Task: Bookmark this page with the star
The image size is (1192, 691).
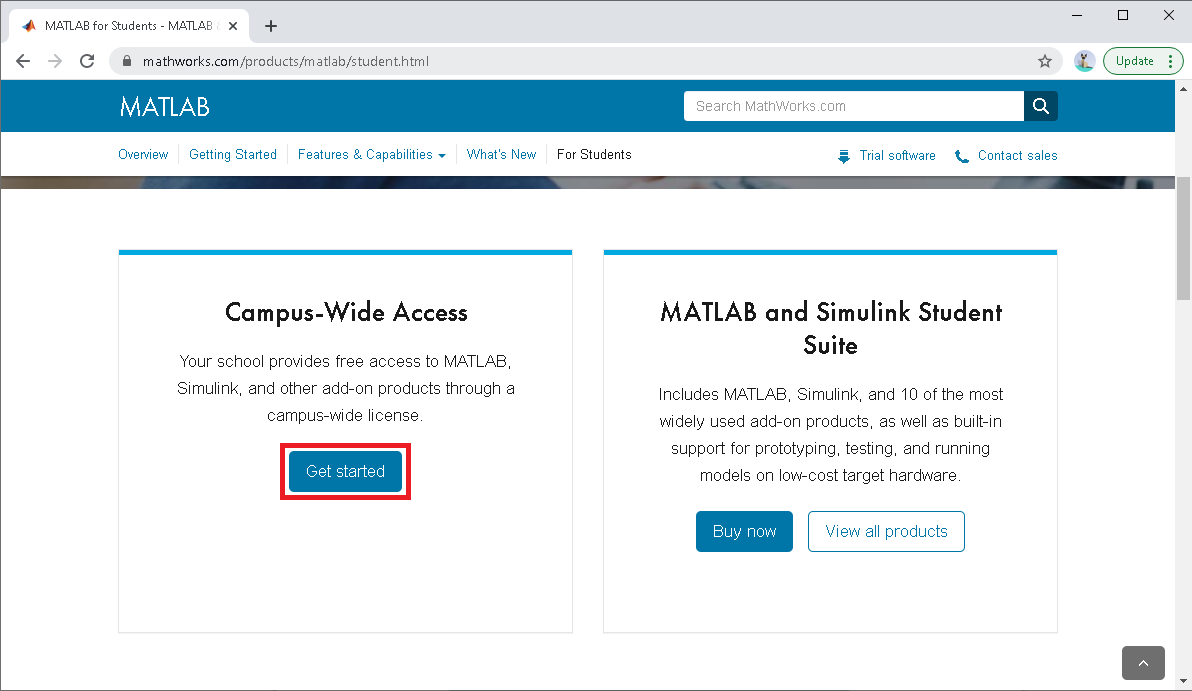Action: pos(1045,61)
